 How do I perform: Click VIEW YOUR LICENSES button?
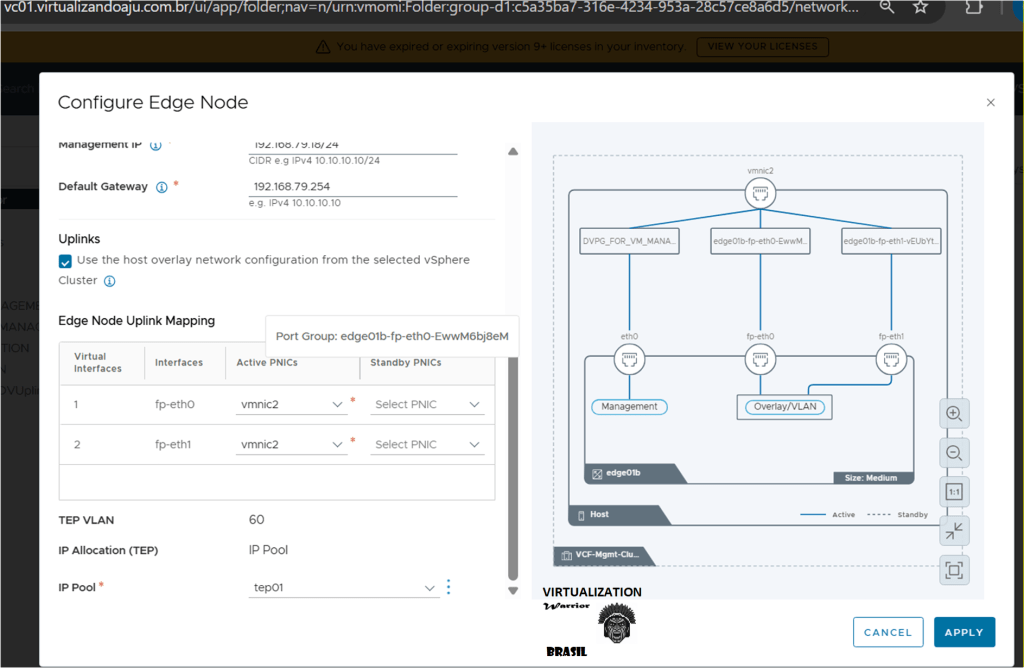click(763, 46)
